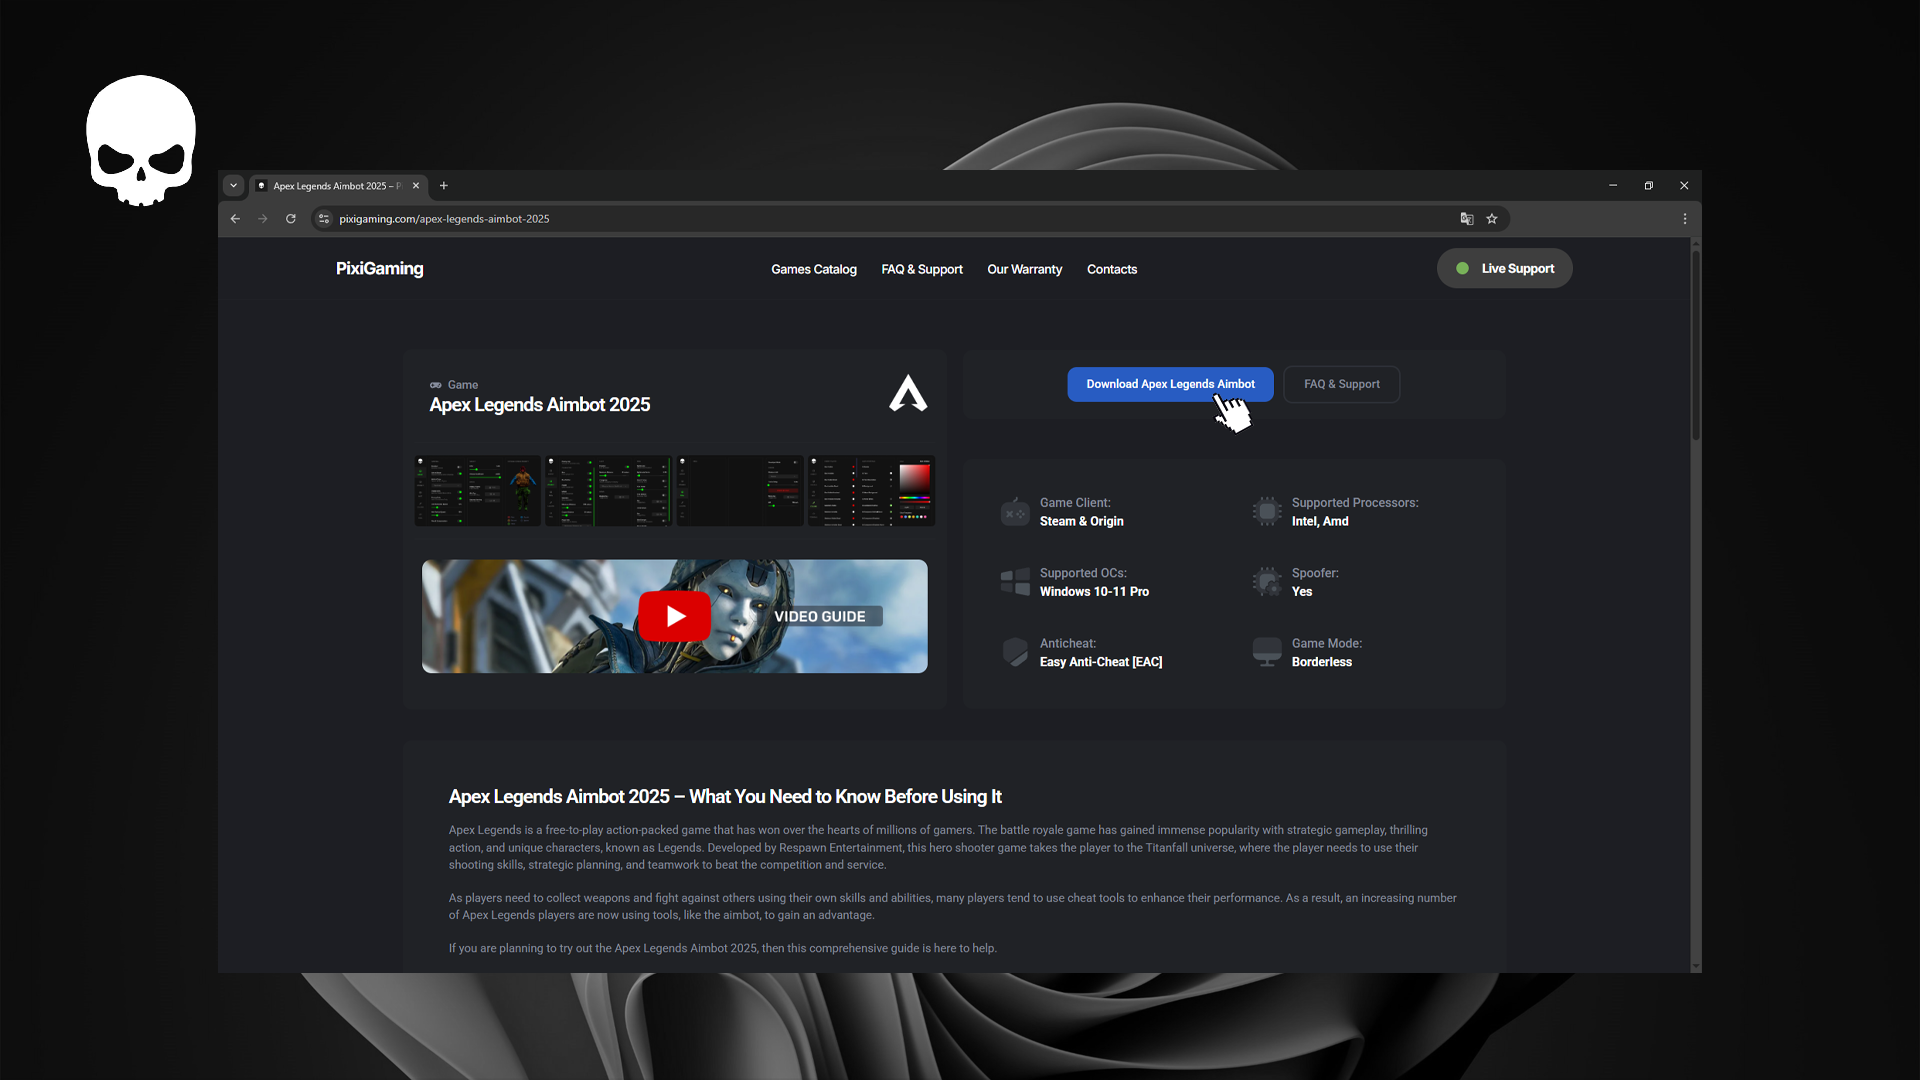Click the Windows logo icon
This screenshot has width=1920, height=1080.
click(x=1015, y=582)
